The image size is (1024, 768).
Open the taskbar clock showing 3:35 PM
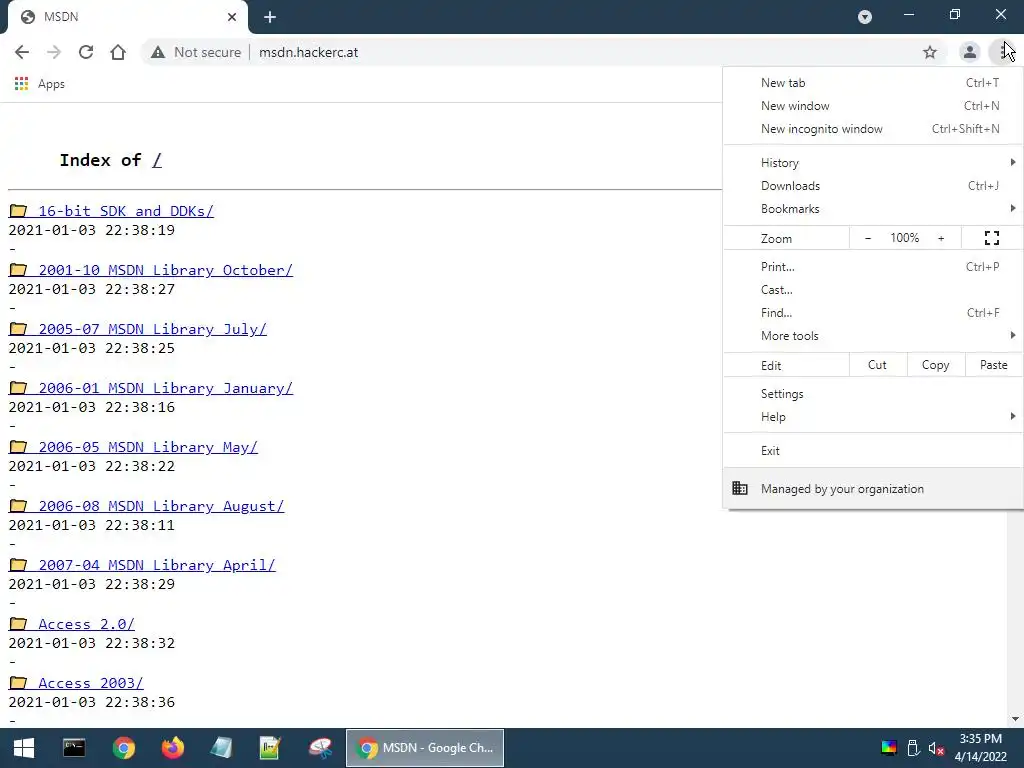tap(980, 748)
